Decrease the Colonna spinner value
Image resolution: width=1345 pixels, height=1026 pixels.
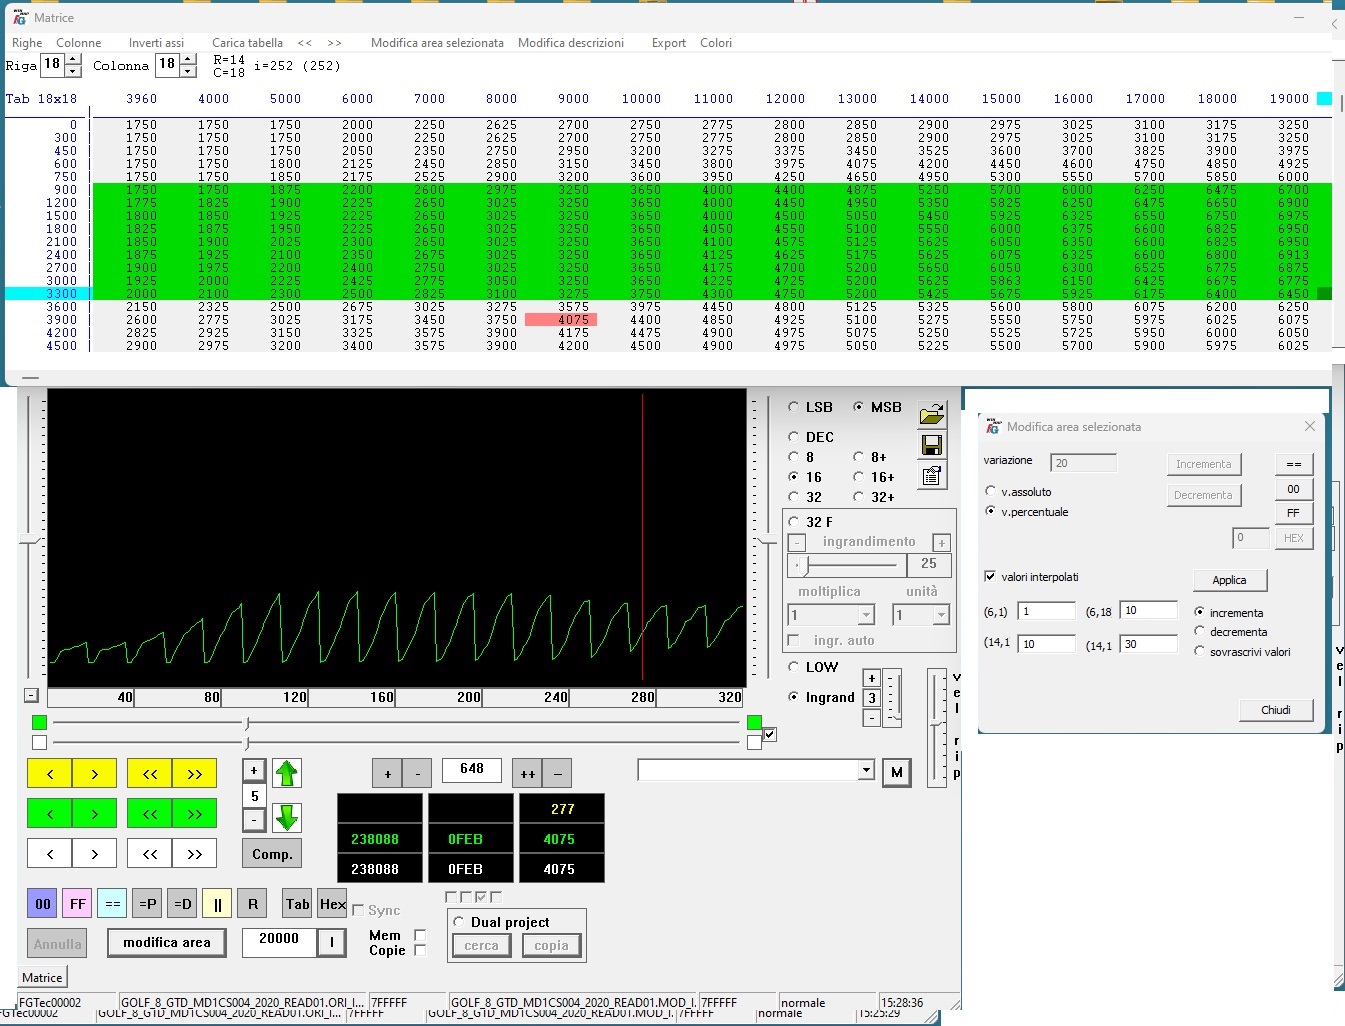pyautogui.click(x=188, y=72)
